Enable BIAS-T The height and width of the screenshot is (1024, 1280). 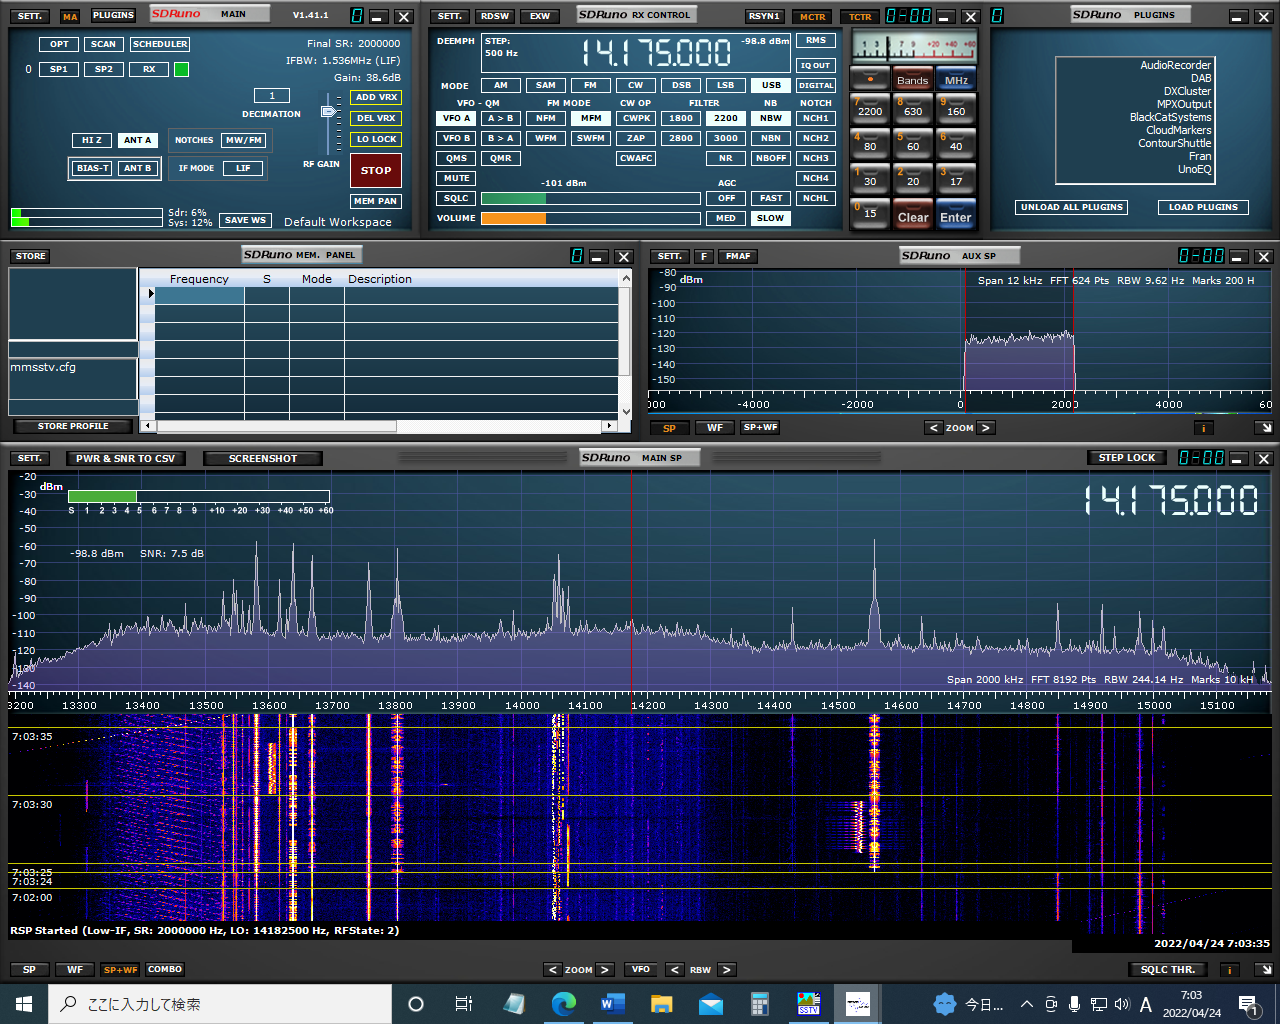pyautogui.click(x=92, y=168)
